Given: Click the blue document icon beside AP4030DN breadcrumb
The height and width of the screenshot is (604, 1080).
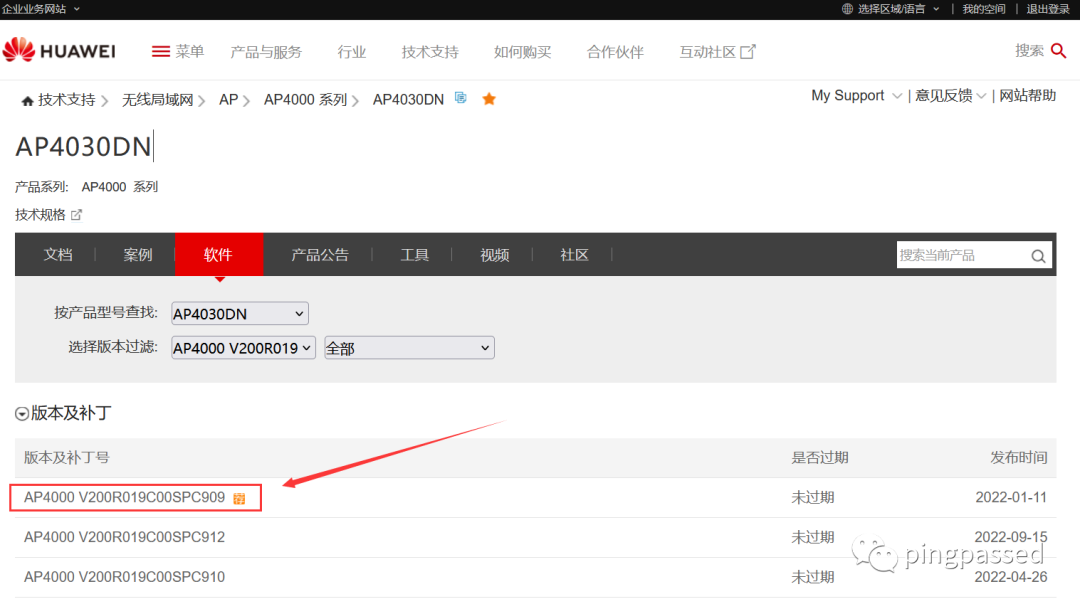Looking at the screenshot, I should click(461, 98).
